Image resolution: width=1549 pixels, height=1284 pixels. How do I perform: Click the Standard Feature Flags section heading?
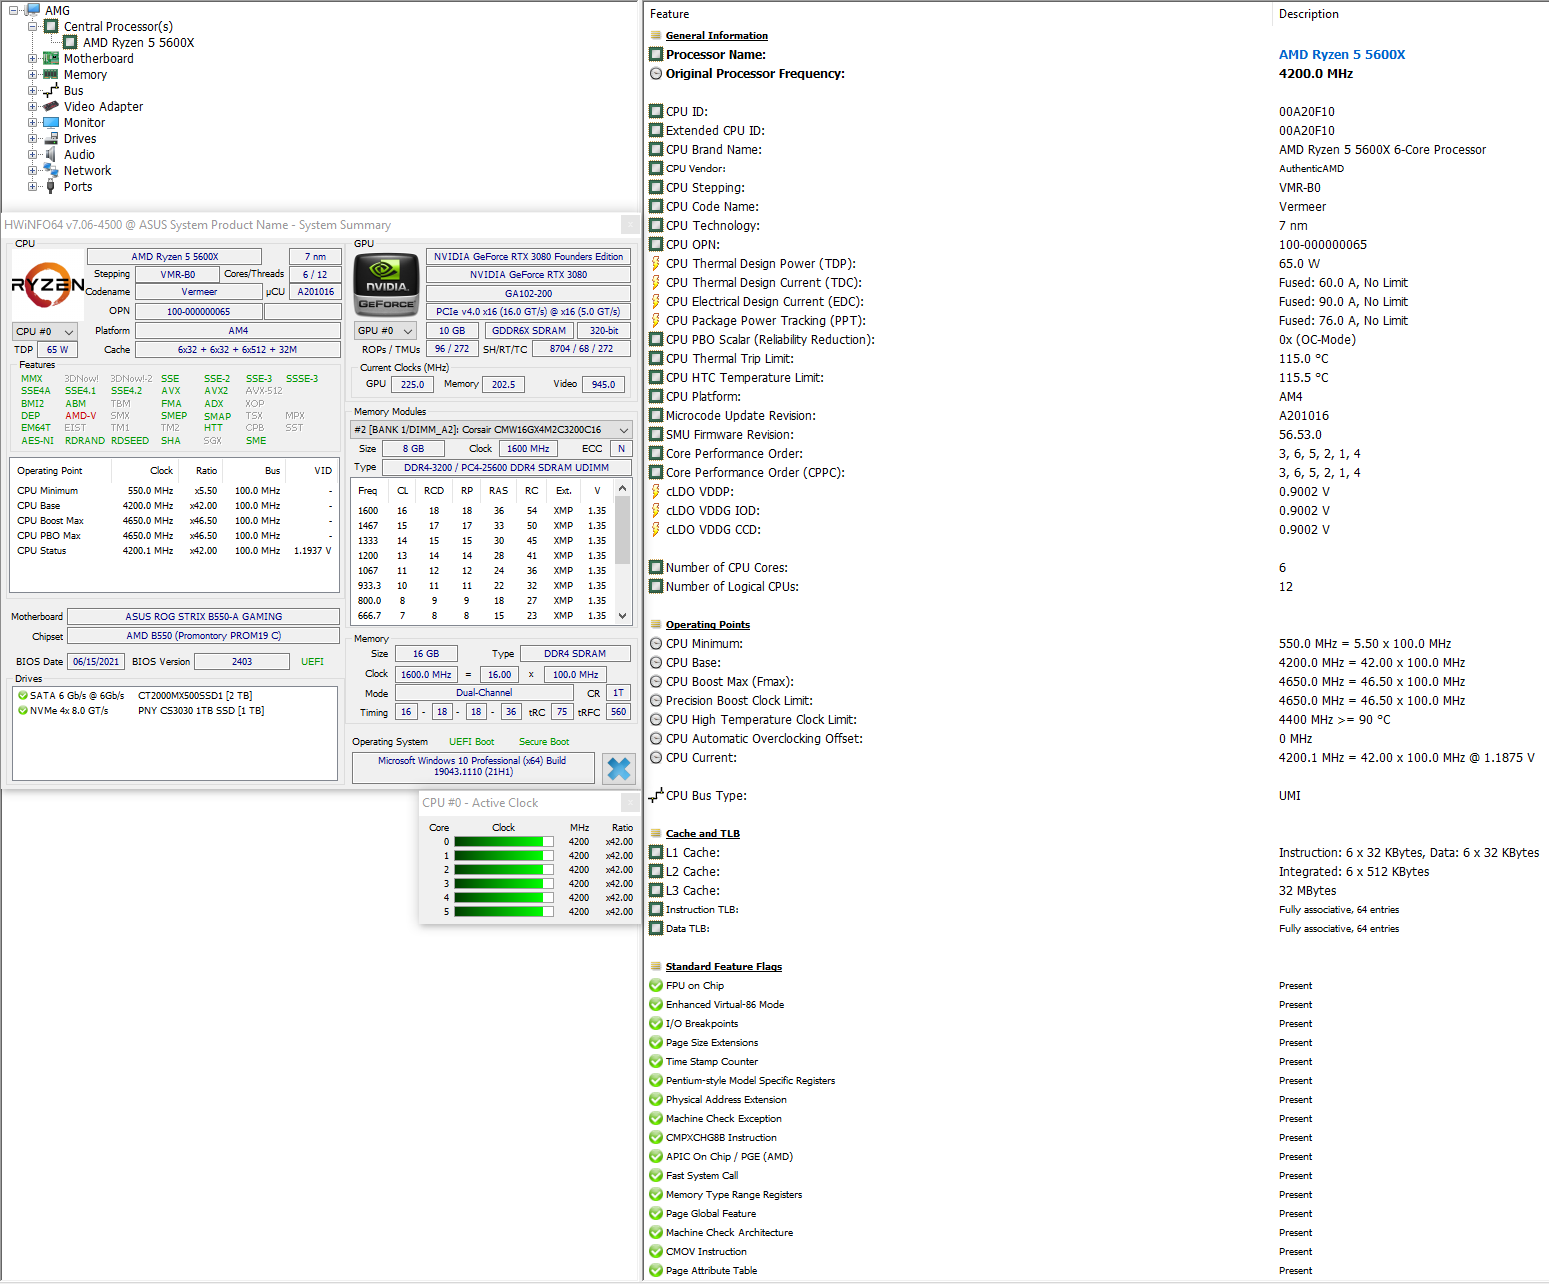(x=724, y=967)
